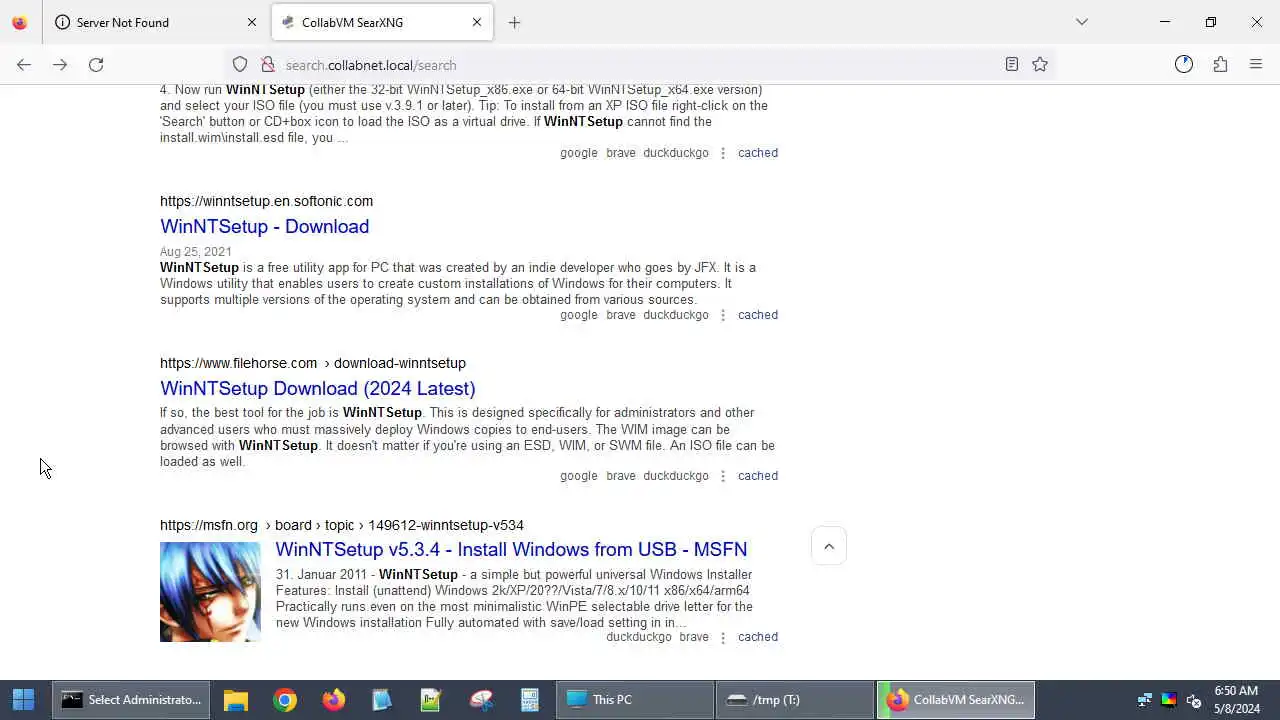Open tracking protection shield info

[x=240, y=65]
